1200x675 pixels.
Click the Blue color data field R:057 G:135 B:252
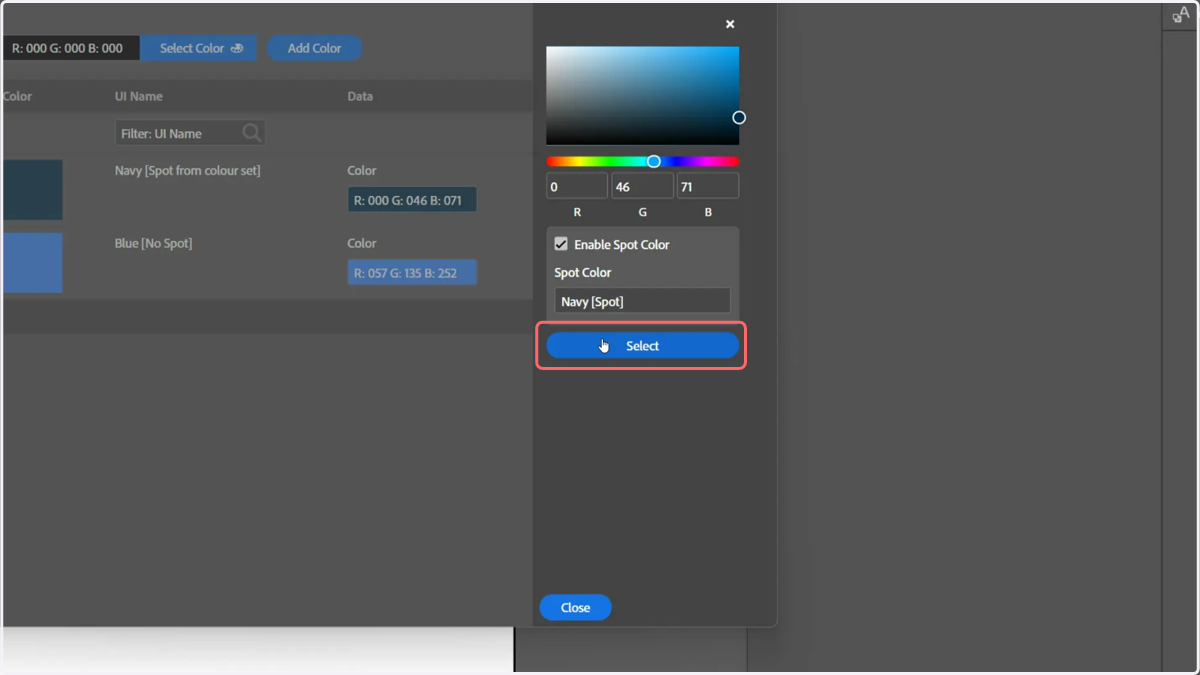point(412,272)
